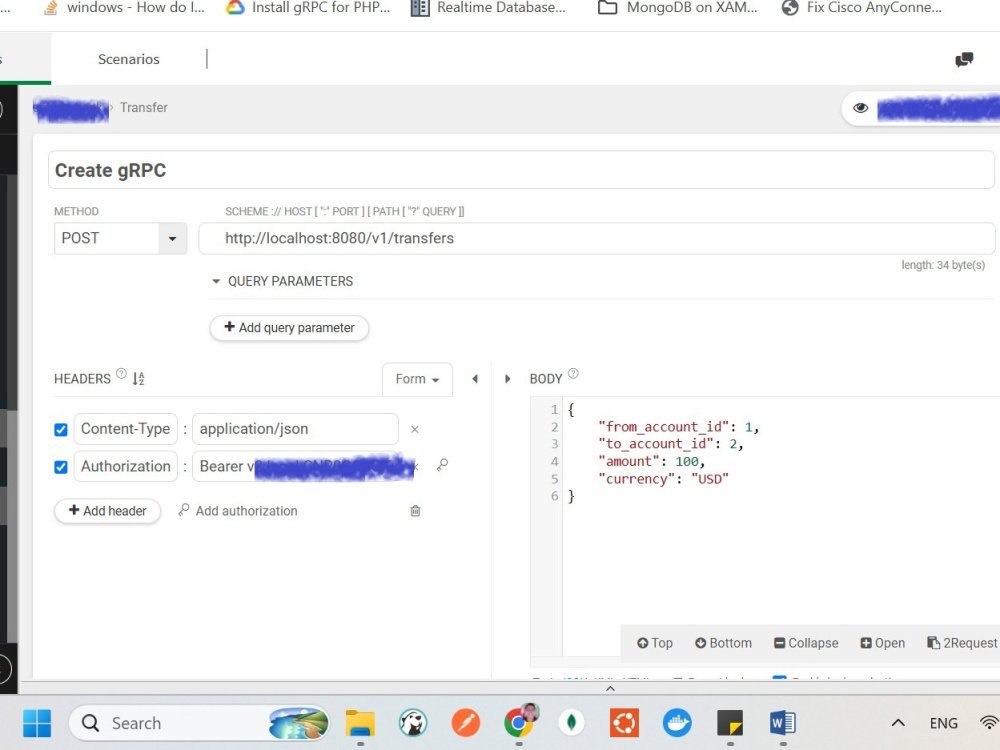Image resolution: width=1000 pixels, height=750 pixels.
Task: Click Add authorization link
Action: coord(238,511)
